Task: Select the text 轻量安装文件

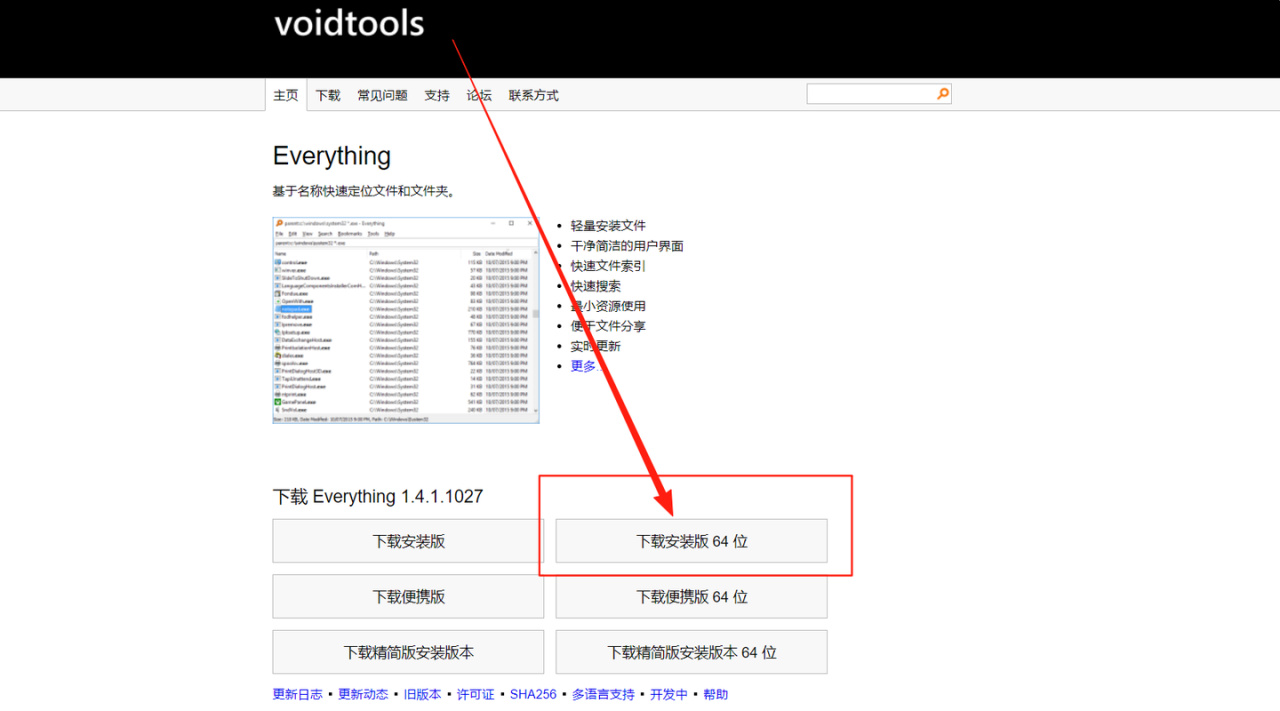Action: point(608,226)
